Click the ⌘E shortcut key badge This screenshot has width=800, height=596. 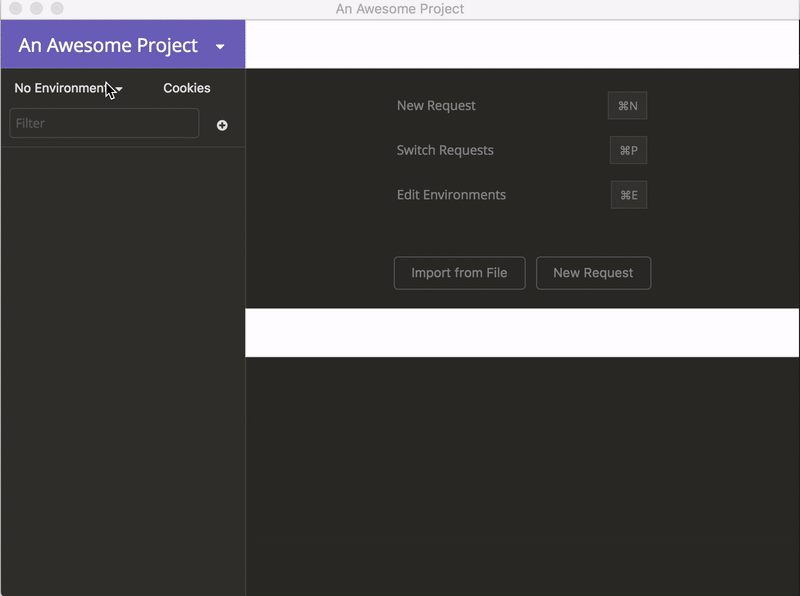point(629,195)
